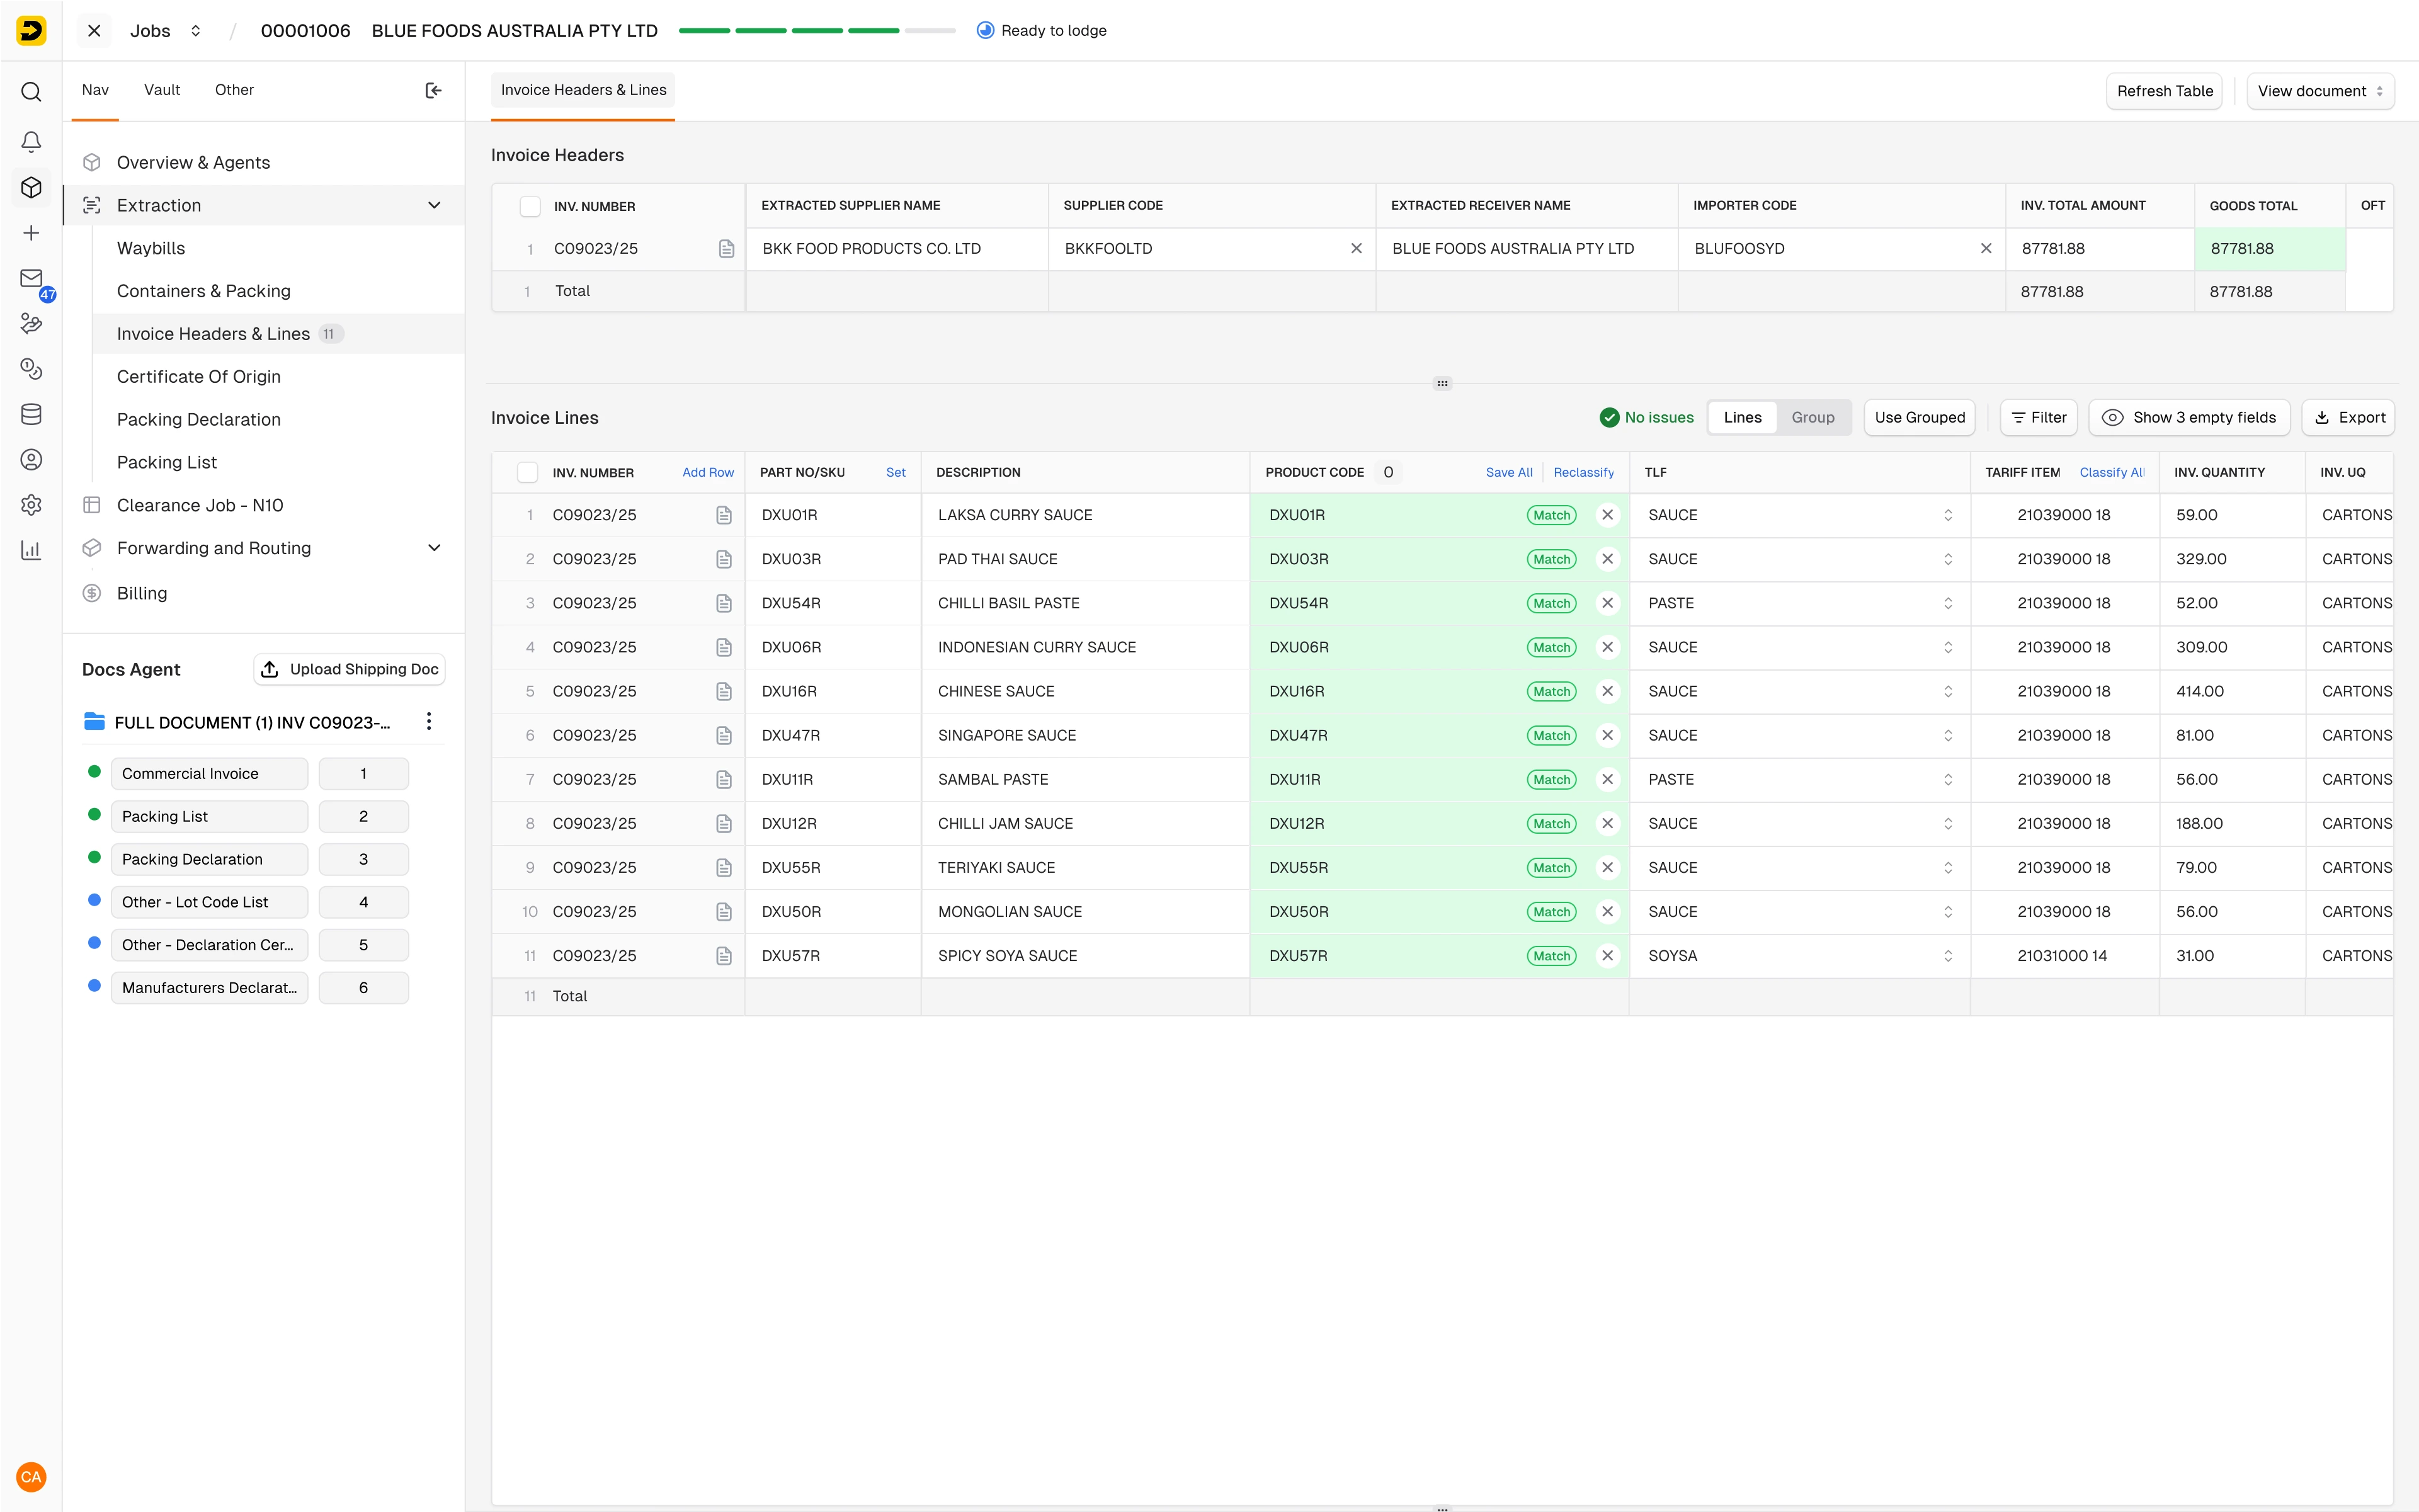Switch to the Vault tab
The image size is (2419, 1512).
[162, 90]
